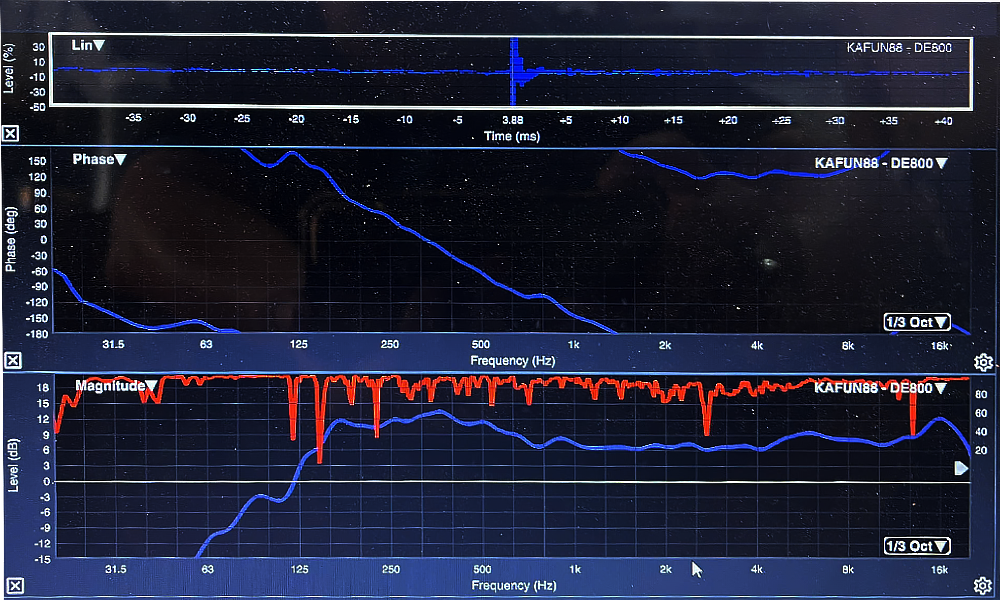This screenshot has width=1000, height=600.
Task: Click Frequency (Hz) label under Phase plot
Action: pos(514,360)
